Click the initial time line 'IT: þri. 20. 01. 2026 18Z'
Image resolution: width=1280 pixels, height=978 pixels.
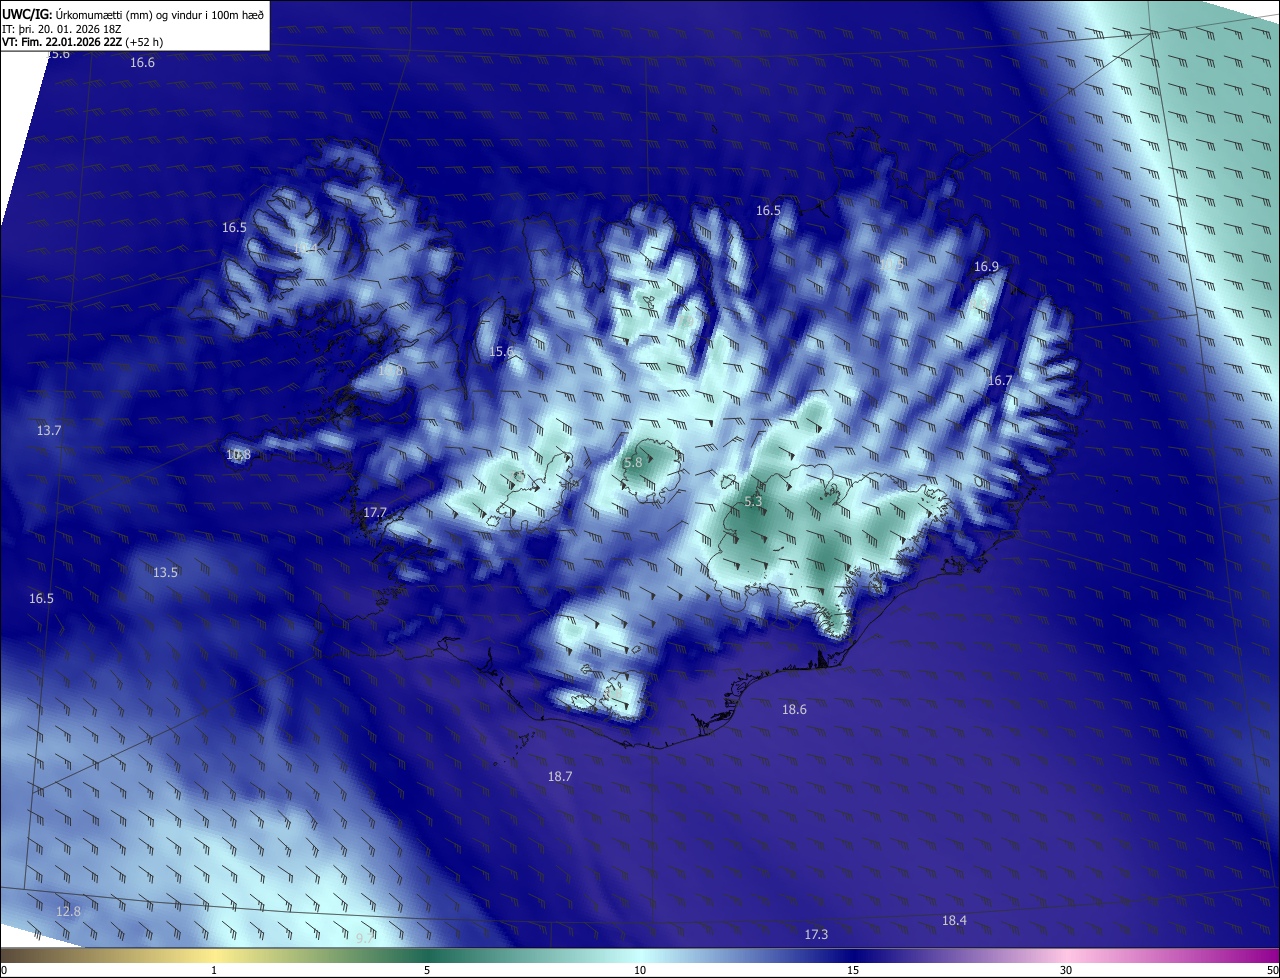62,29
